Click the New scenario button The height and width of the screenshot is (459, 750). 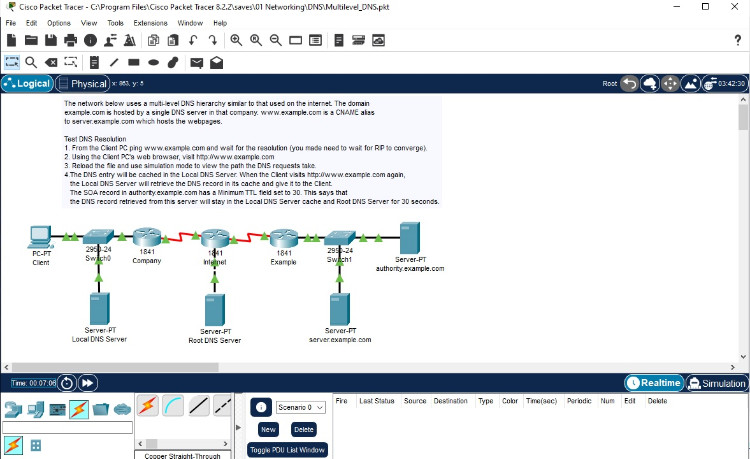(x=268, y=429)
